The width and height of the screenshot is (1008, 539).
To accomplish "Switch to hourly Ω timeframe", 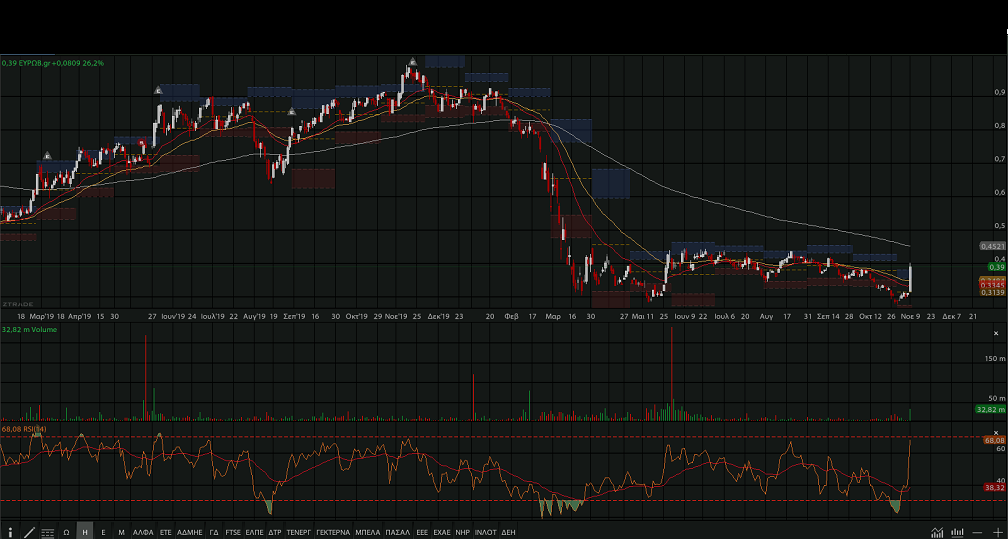I will tap(66, 532).
